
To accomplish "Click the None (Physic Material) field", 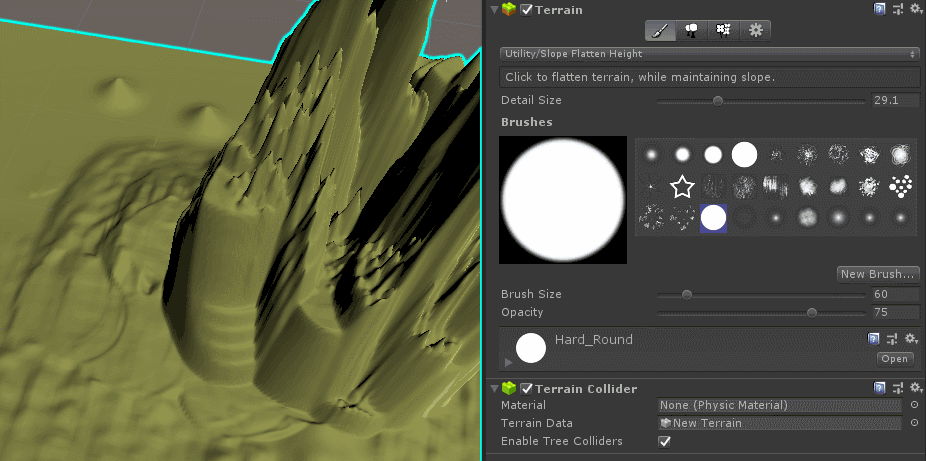I will tap(780, 405).
